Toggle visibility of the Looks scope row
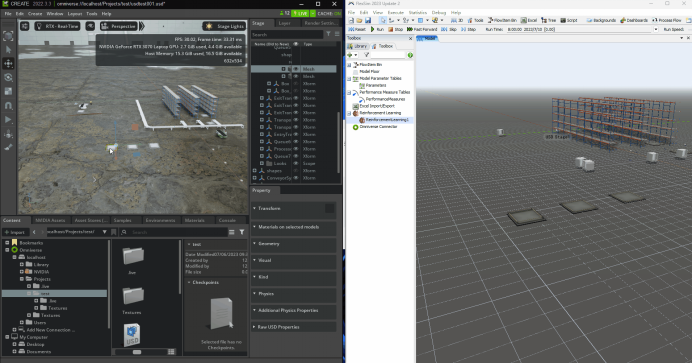Image resolution: width=693 pixels, height=363 pixels. (296, 163)
